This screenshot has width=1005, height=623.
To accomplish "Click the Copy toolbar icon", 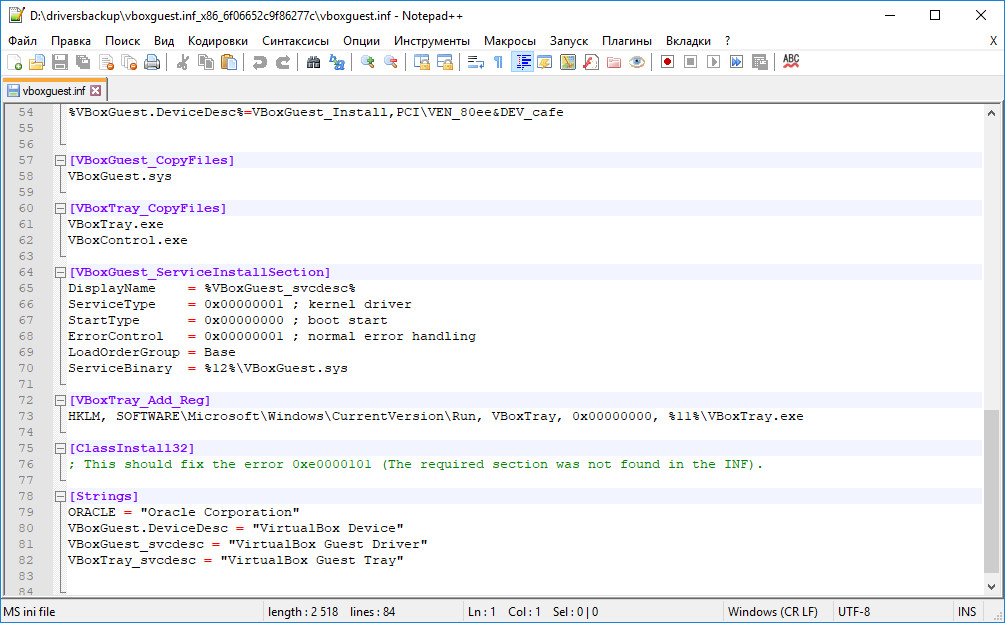I will (x=206, y=62).
